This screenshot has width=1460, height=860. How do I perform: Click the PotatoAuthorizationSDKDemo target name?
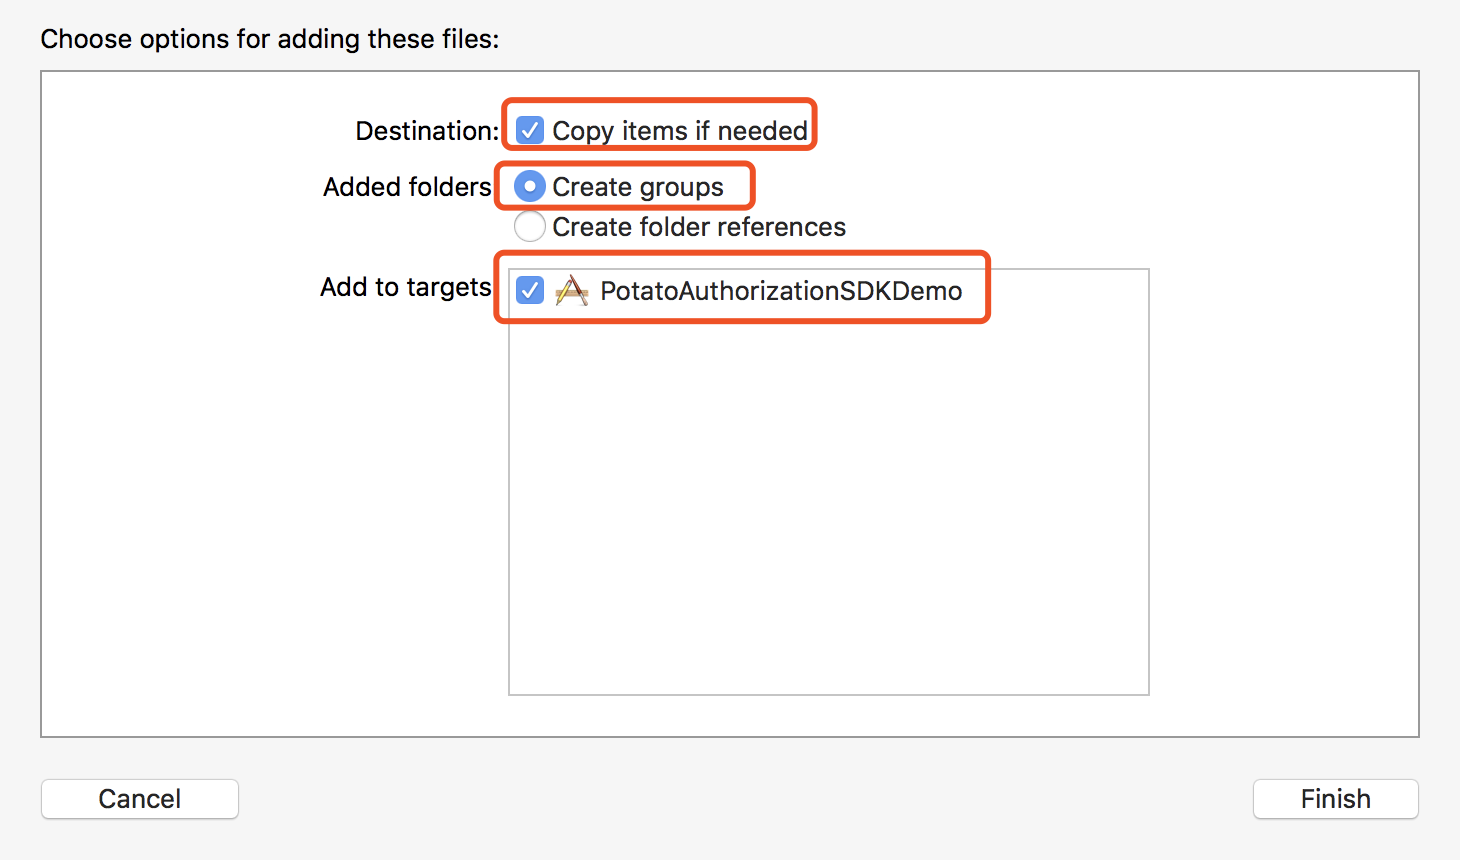[x=781, y=291]
